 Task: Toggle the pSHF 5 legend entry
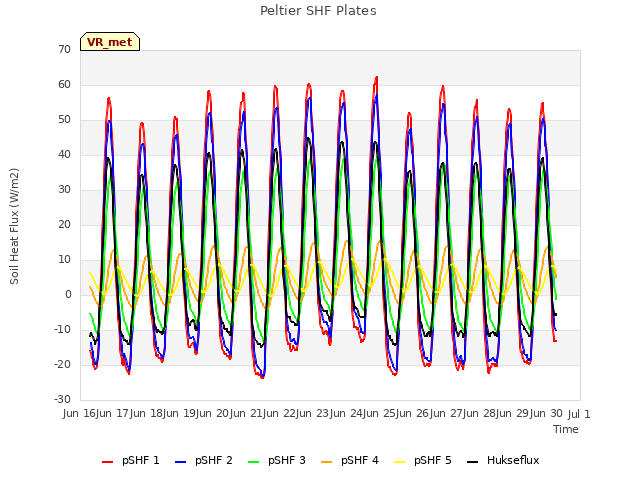click(423, 460)
